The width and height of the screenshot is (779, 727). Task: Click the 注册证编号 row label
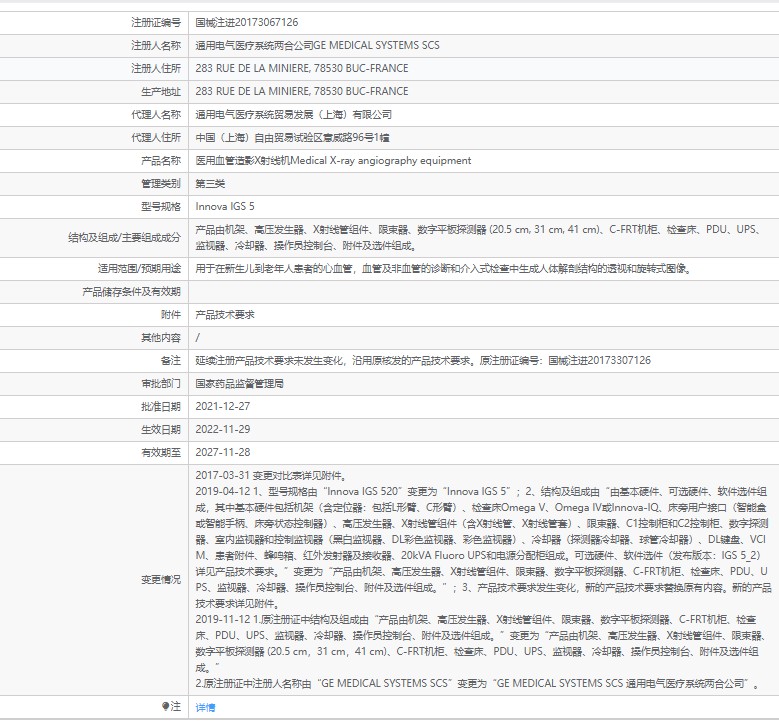156,22
